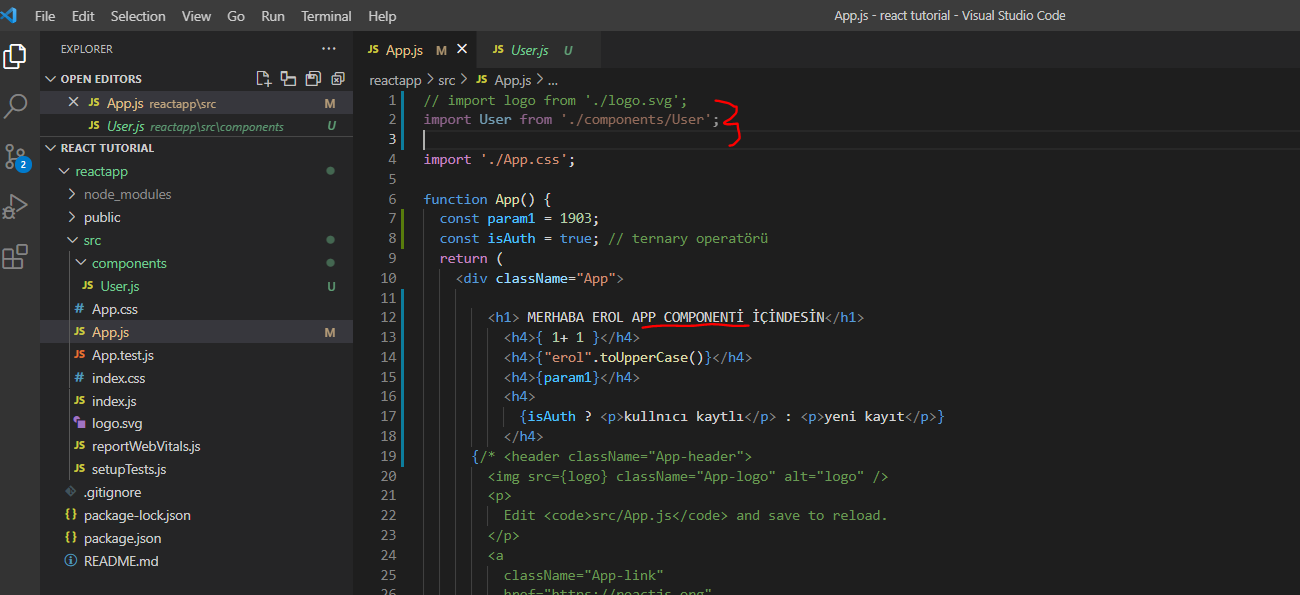Open index.css from the explorer
Viewport: 1300px width, 595px height.
point(118,378)
